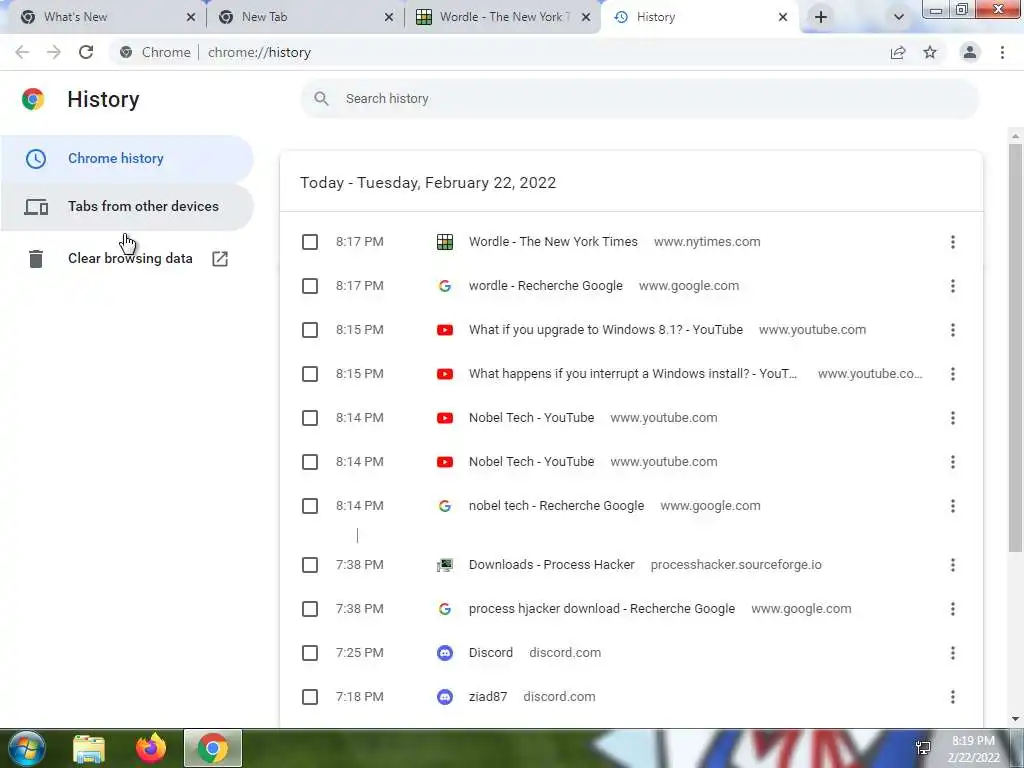Open the ziad87 discord.com link

tap(488, 697)
